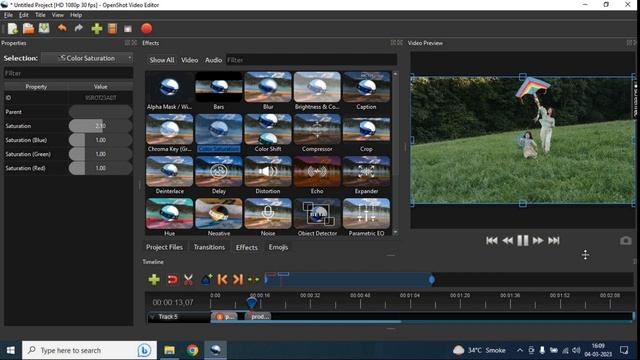This screenshot has height=360, width=640.
Task: Add a marker with the blue marker icon
Action: [x=207, y=279]
